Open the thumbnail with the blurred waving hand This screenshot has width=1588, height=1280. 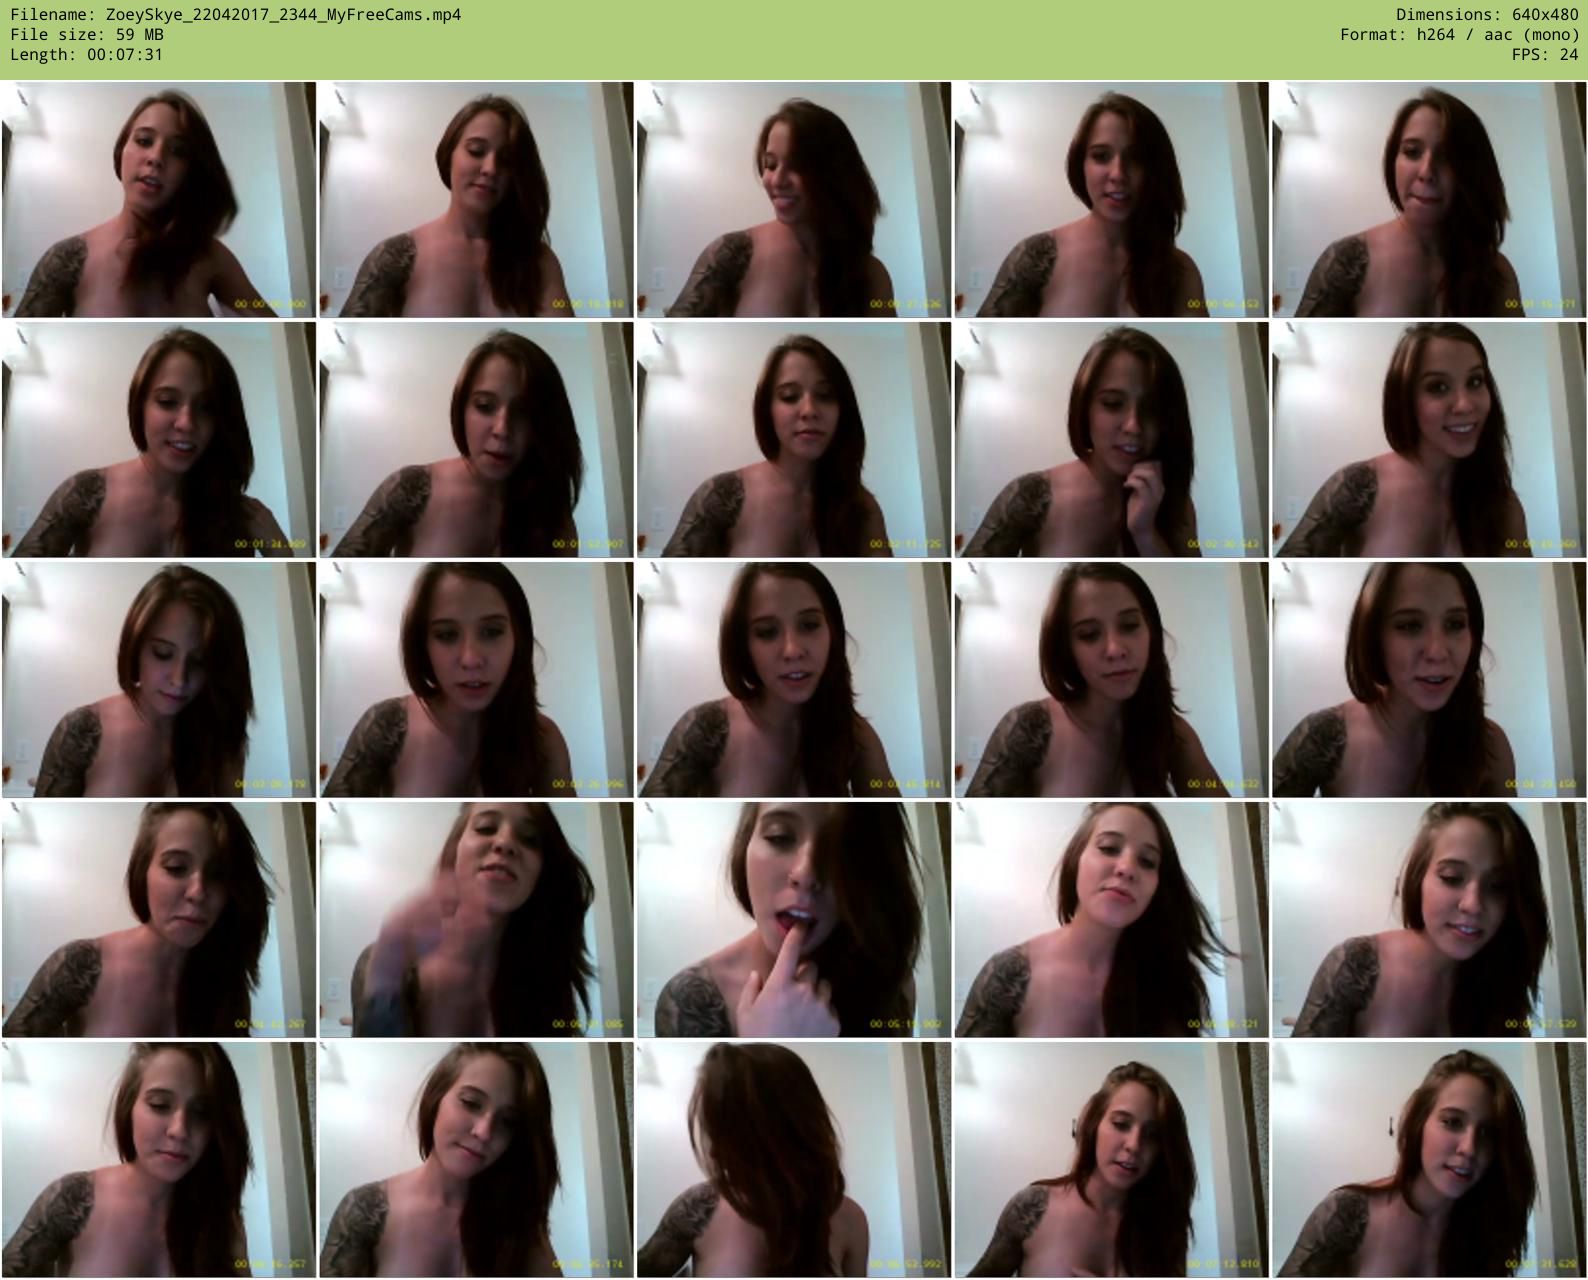476,920
